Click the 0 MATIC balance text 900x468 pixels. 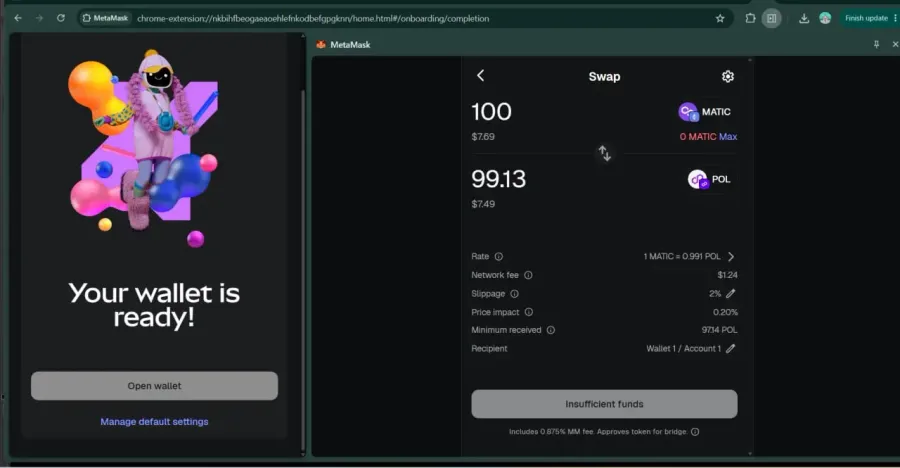tap(698, 137)
